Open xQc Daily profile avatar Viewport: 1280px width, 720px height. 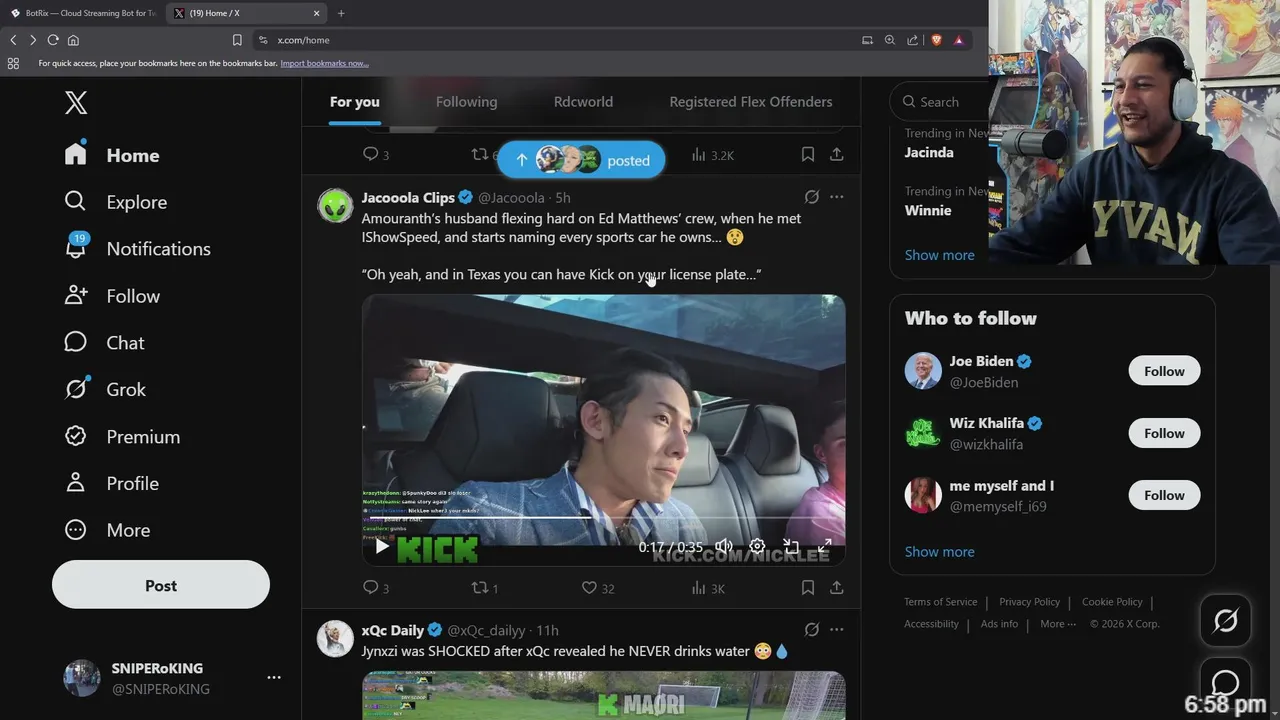336,638
